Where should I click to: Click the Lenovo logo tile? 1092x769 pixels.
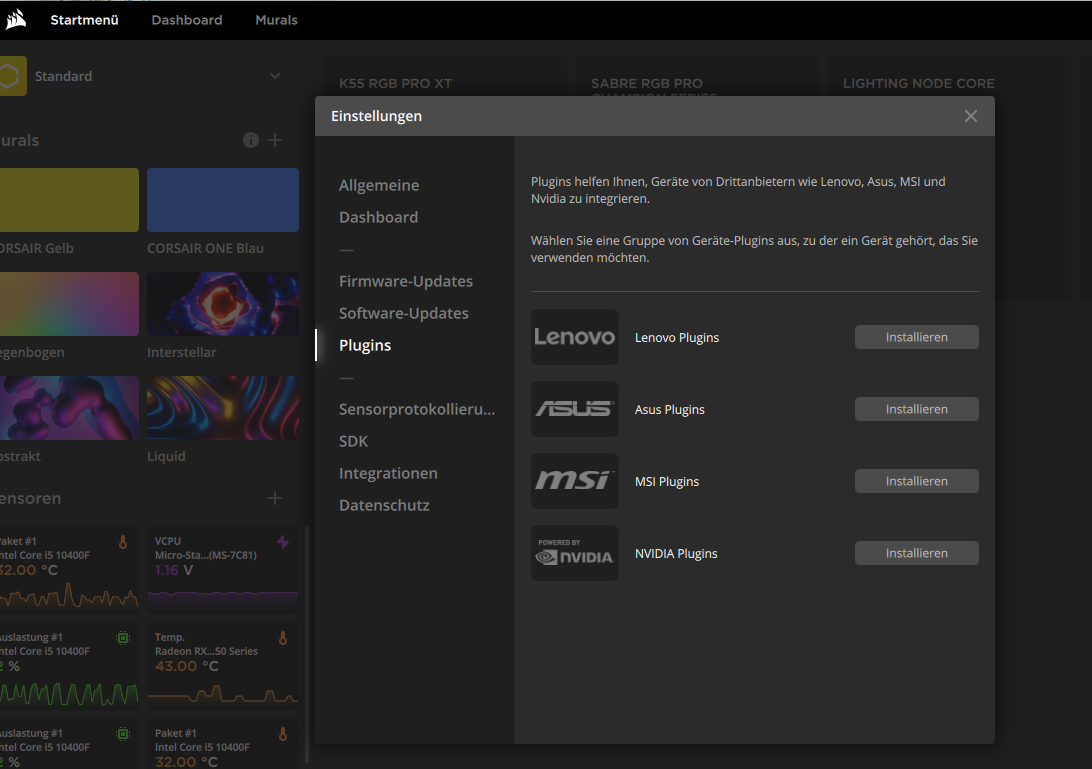coord(575,337)
